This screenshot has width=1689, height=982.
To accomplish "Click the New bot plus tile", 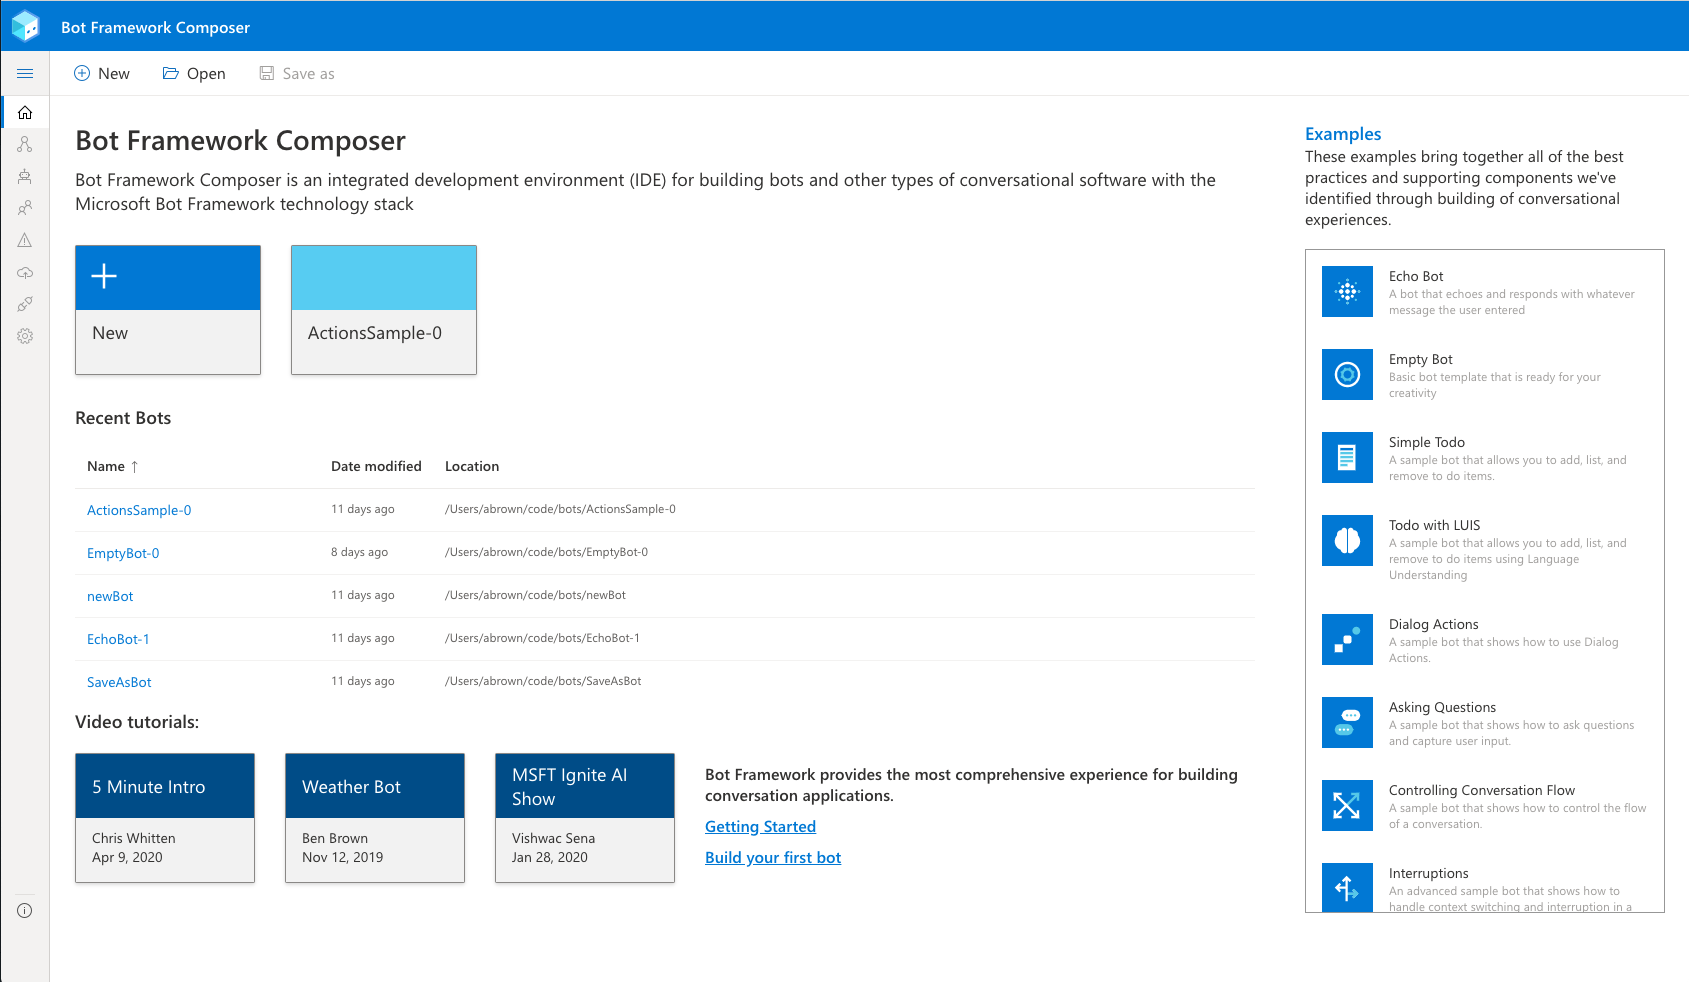I will click(168, 310).
